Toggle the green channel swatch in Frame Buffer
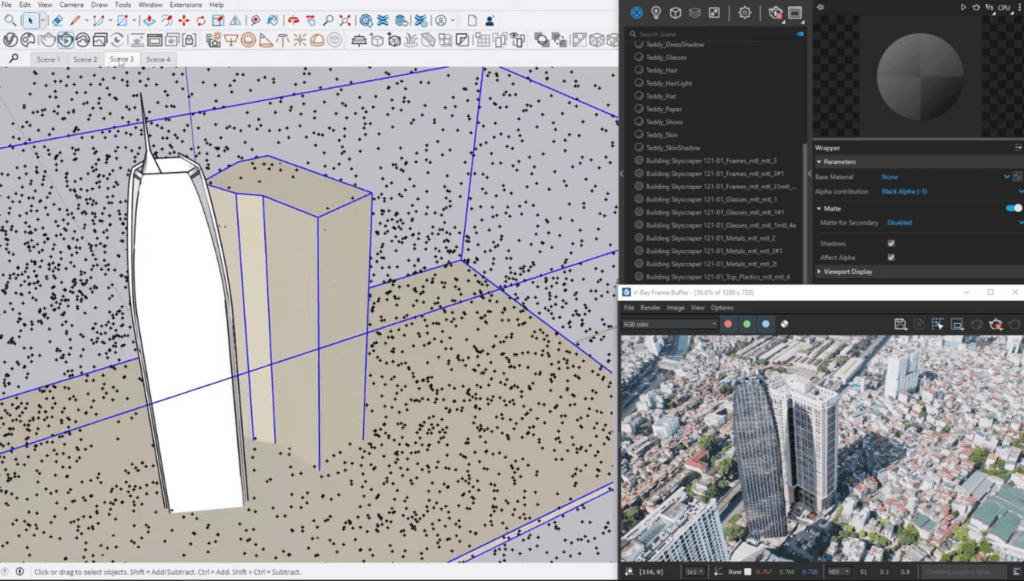This screenshot has height=581, width=1024. 748,323
